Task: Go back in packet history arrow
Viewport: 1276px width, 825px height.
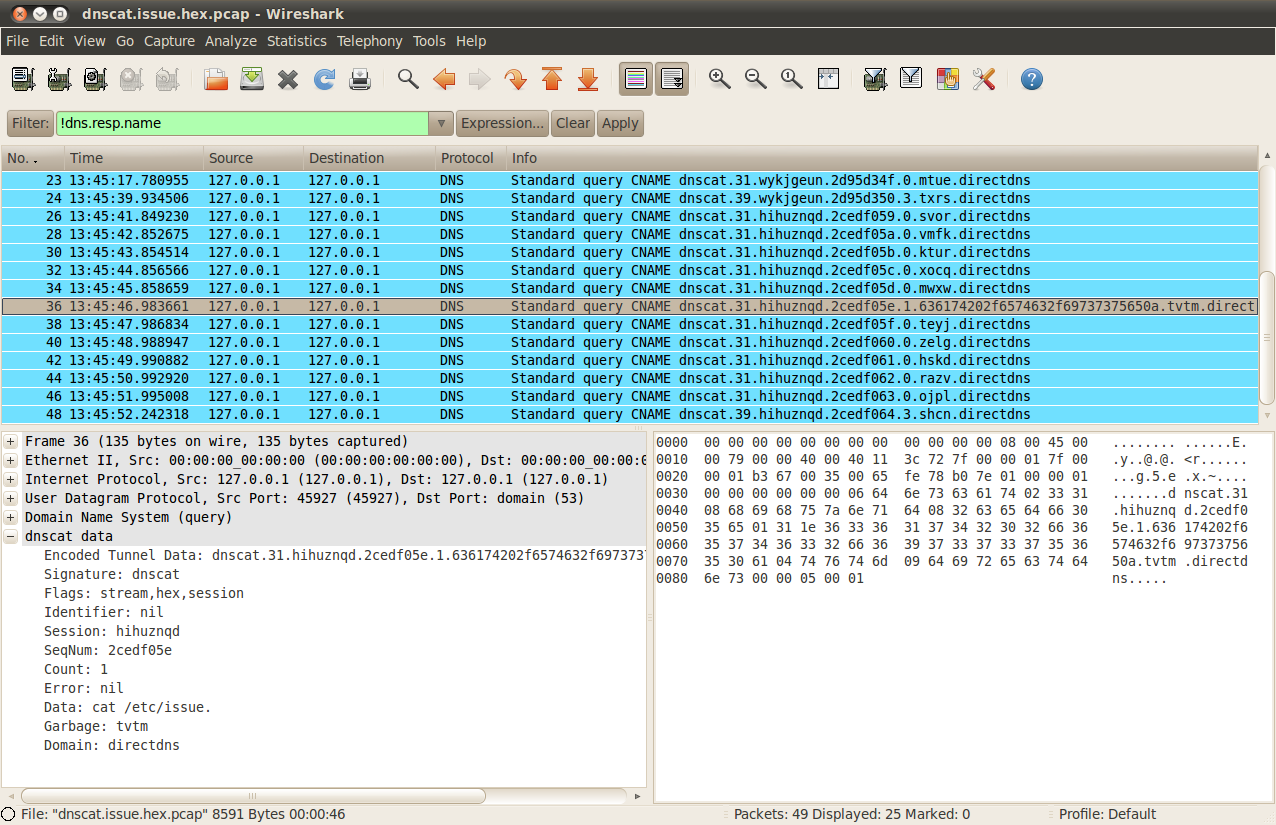Action: click(444, 79)
